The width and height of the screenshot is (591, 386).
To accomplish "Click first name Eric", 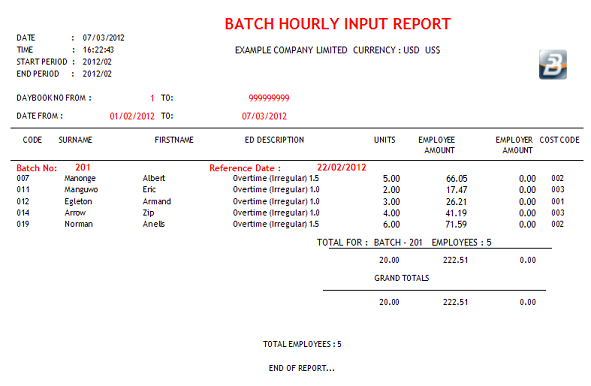I will [x=149, y=189].
